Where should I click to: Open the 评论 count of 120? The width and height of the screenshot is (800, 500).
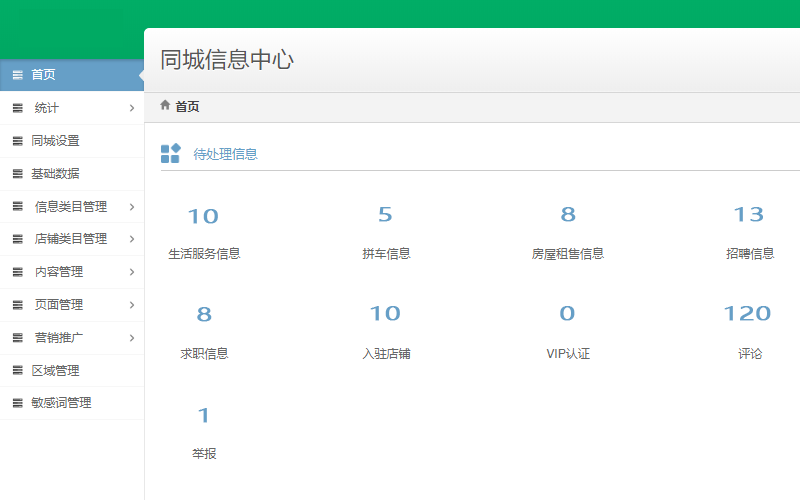click(748, 314)
